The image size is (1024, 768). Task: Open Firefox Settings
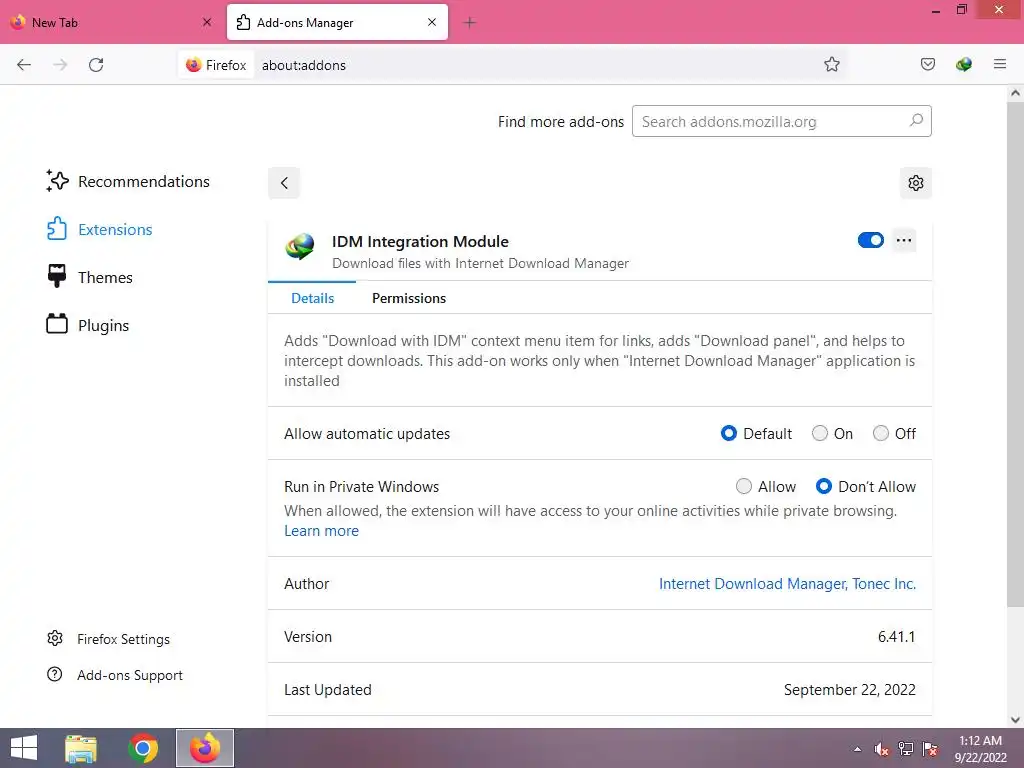(108, 639)
